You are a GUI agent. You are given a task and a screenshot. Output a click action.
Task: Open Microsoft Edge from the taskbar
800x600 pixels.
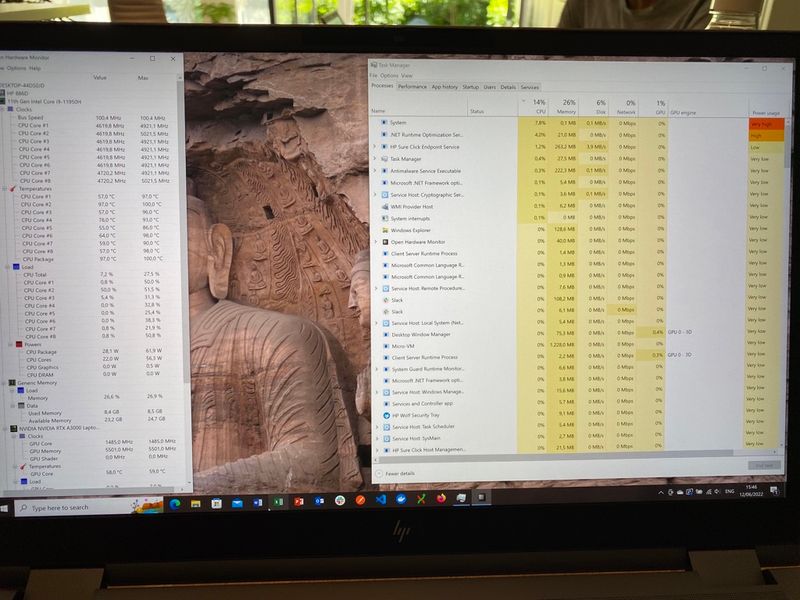coord(175,504)
